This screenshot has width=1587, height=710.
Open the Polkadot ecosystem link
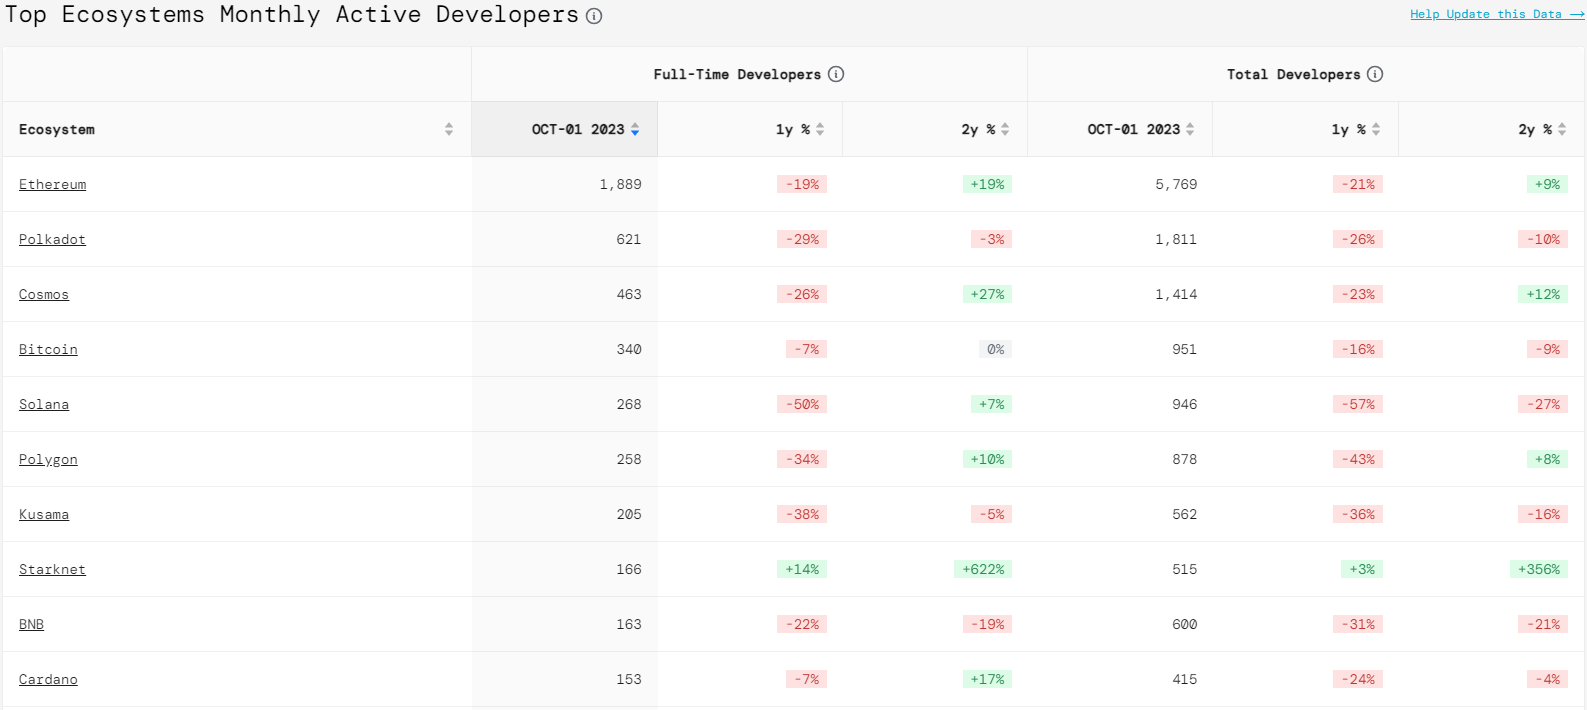pyautogui.click(x=52, y=239)
